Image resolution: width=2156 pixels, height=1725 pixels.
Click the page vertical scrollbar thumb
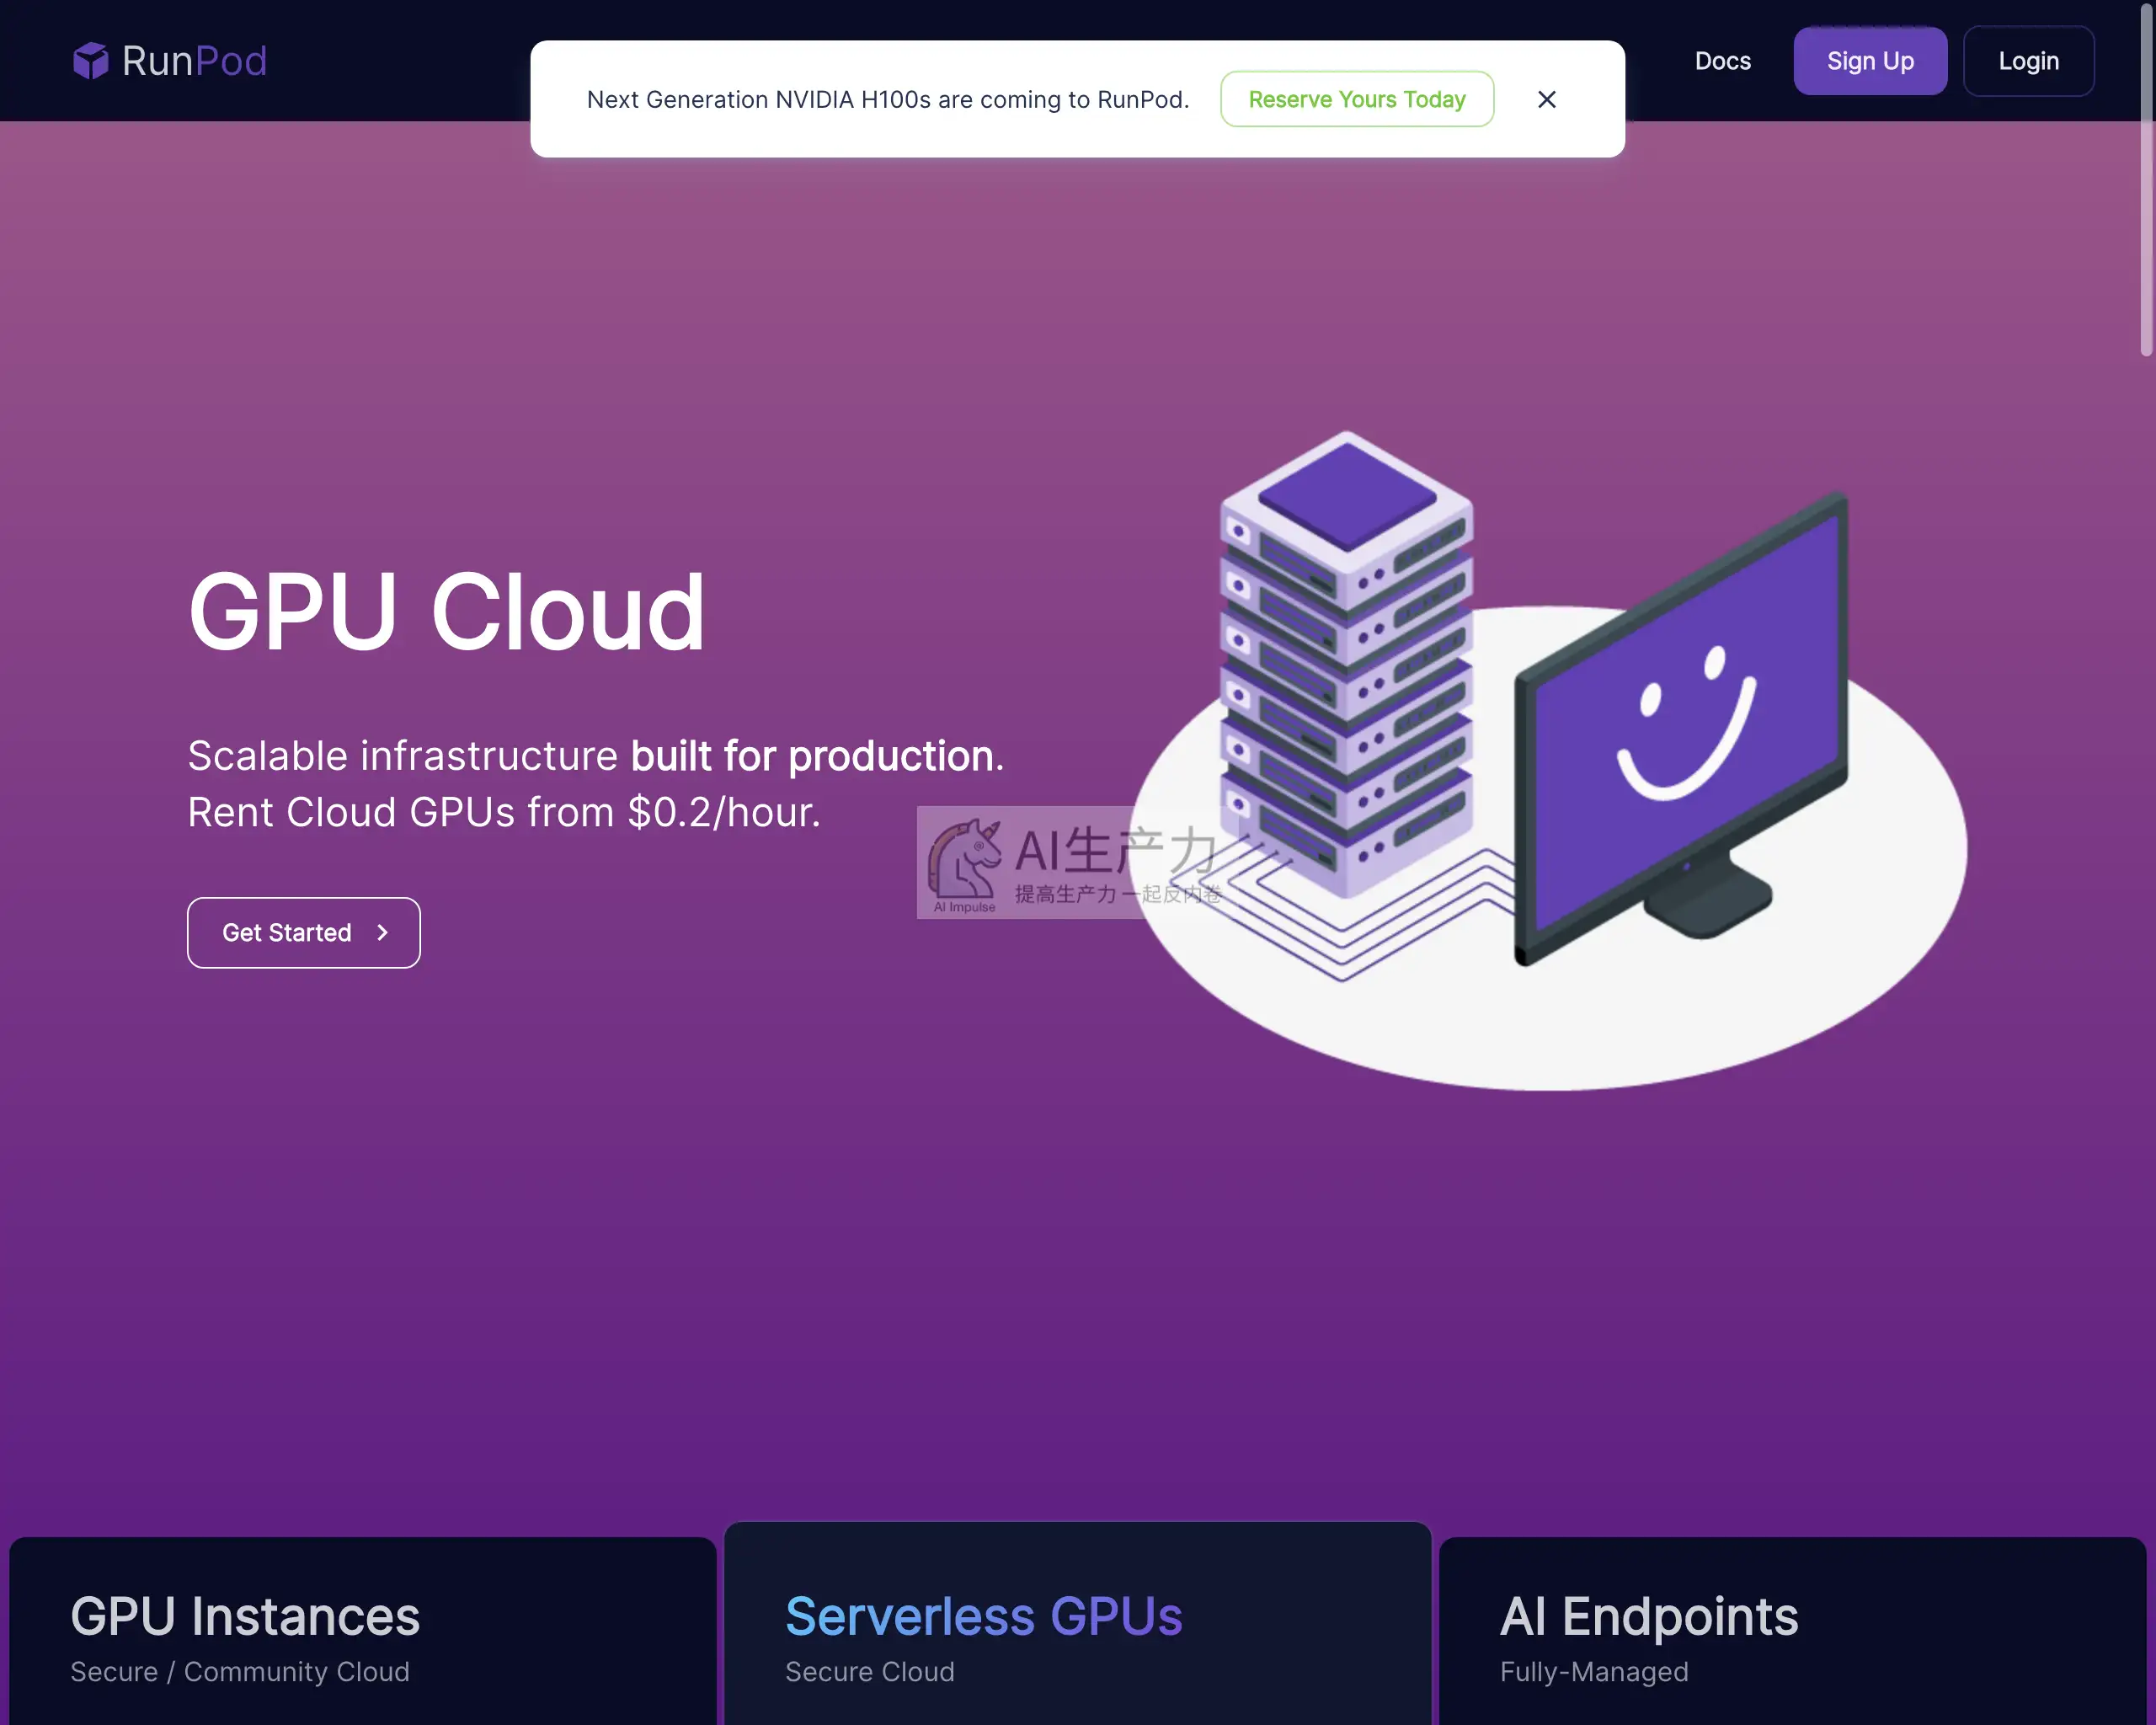(x=2146, y=180)
